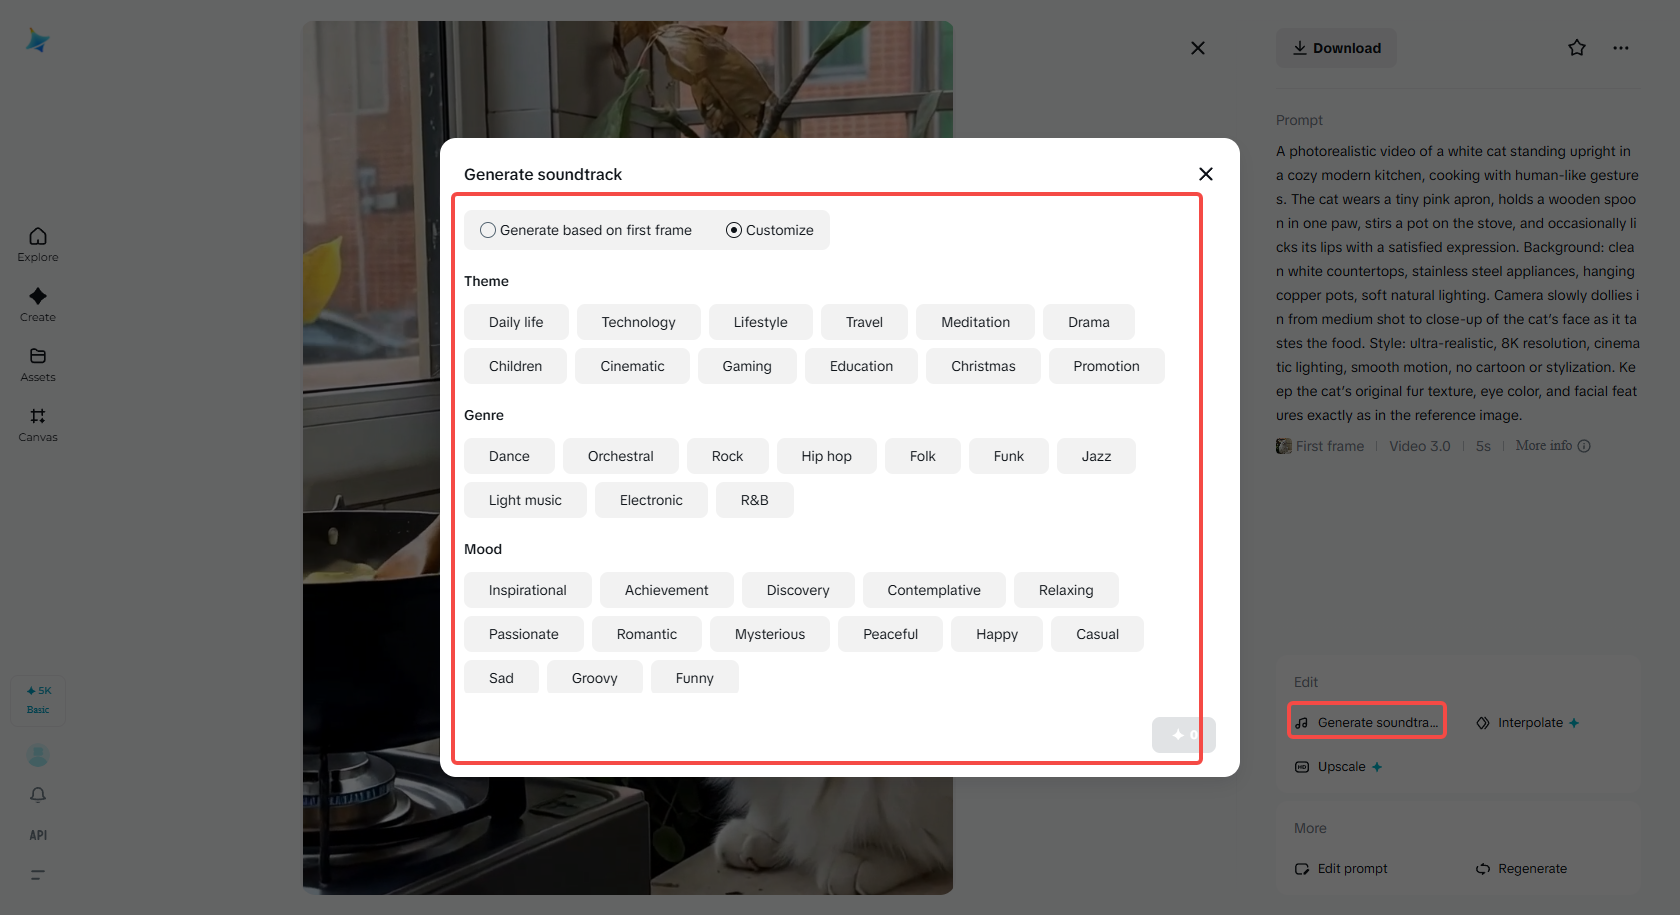Toggle the Orchestral genre chip
1680x915 pixels.
[621, 456]
